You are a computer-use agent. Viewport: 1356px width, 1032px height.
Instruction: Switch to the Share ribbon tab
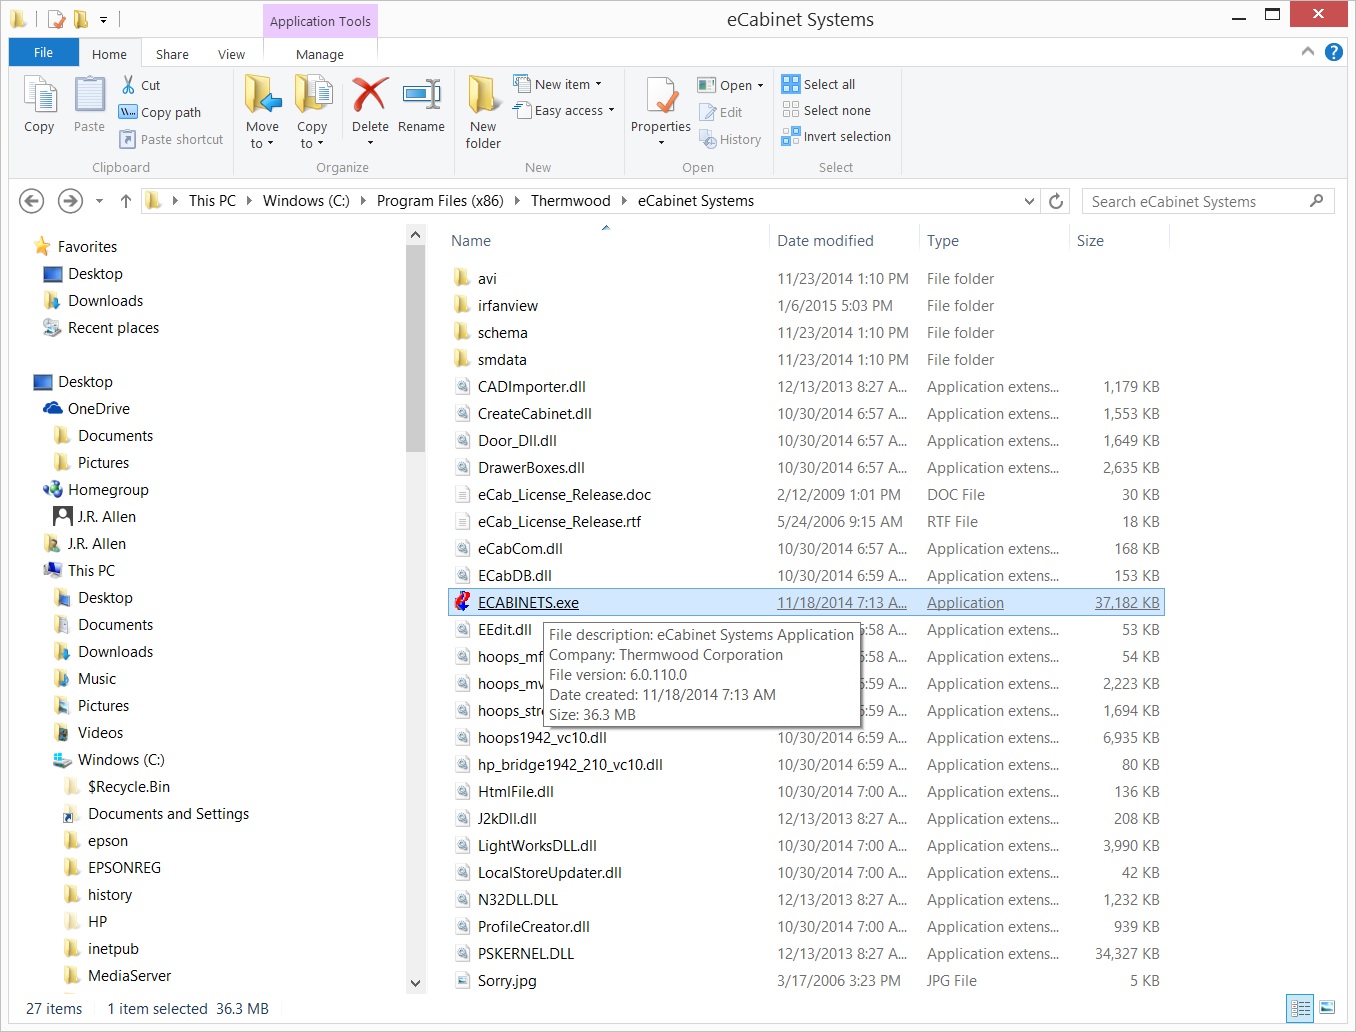pyautogui.click(x=172, y=54)
